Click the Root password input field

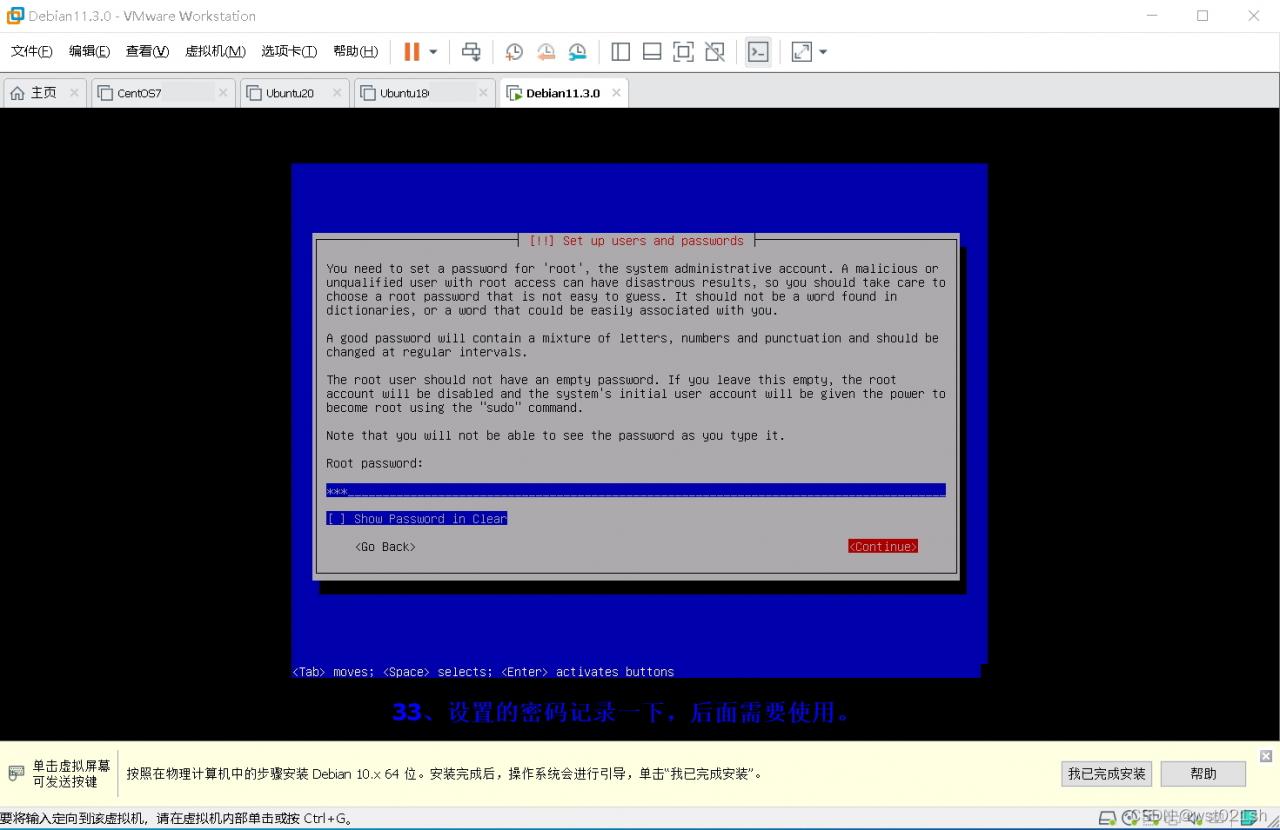(x=636, y=491)
